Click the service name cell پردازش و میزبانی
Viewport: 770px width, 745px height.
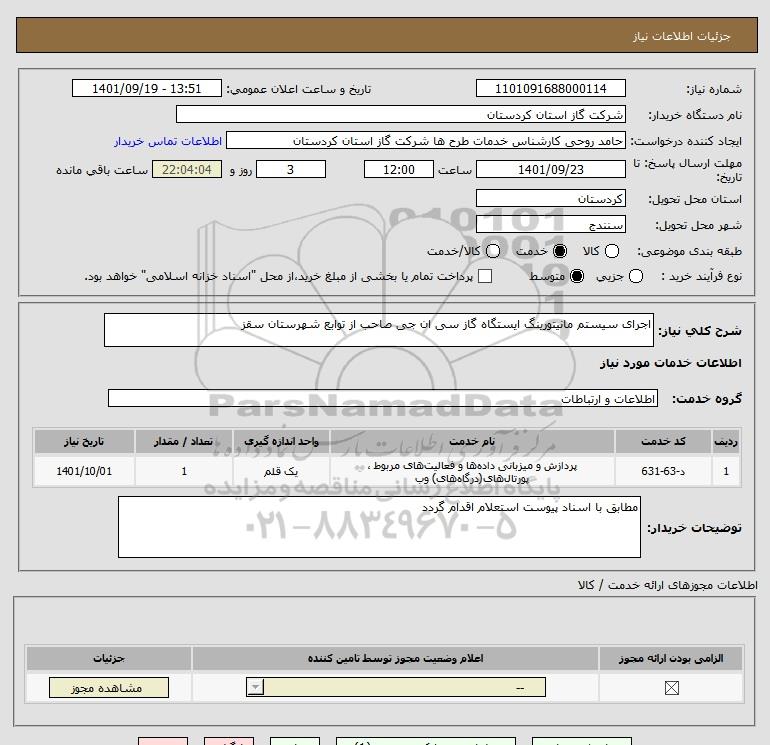tap(472, 471)
